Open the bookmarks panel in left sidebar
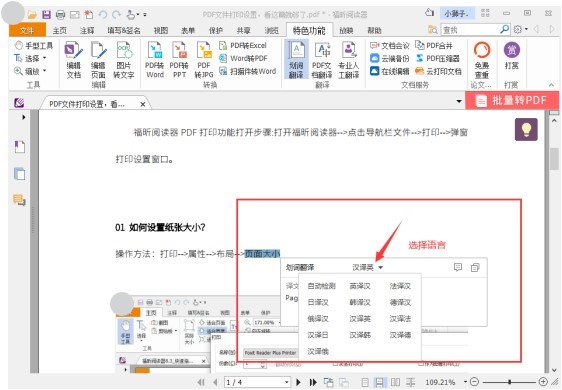The image size is (562, 390). [20, 147]
